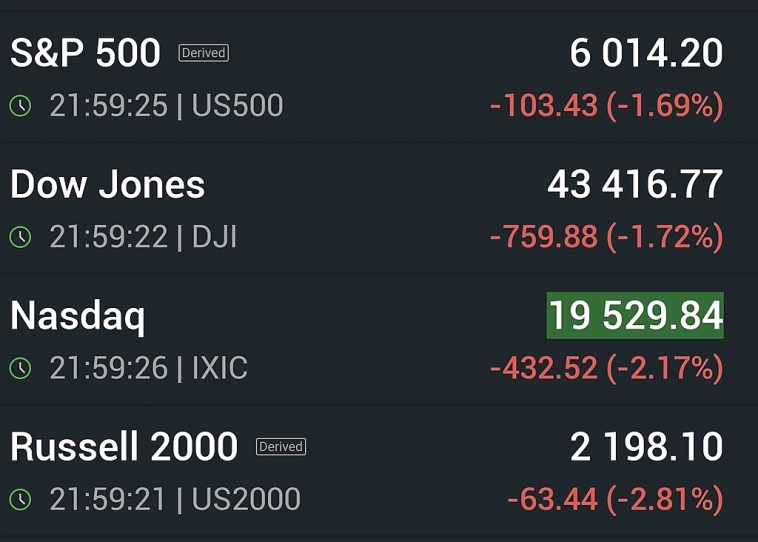Viewport: 758px width, 542px height.
Task: Click the Russell 2000 price 2 198.10
Action: tap(646, 447)
